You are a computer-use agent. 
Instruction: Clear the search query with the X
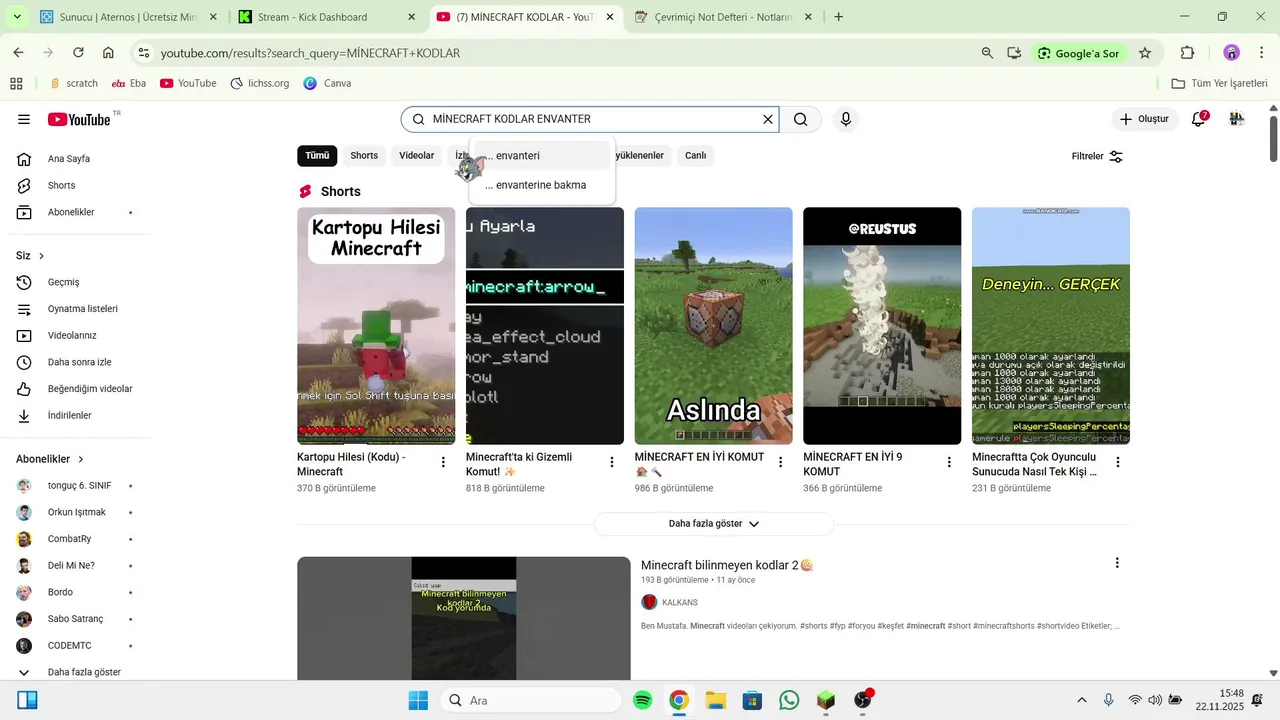tap(768, 120)
